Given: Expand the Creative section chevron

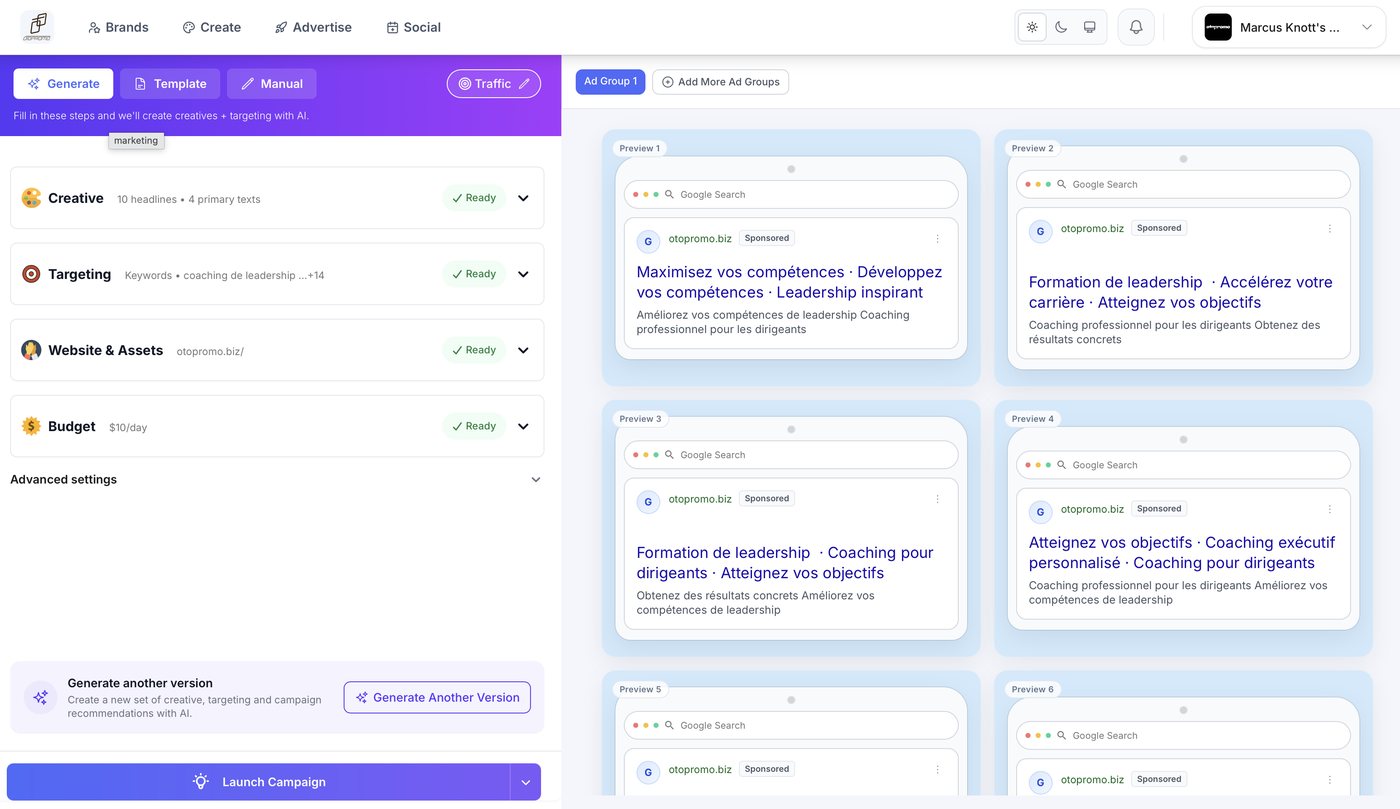Looking at the screenshot, I should point(523,198).
